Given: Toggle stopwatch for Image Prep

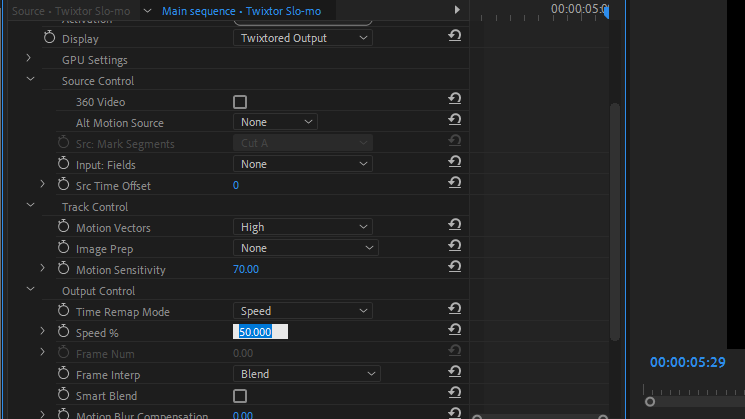Looking at the screenshot, I should tap(64, 248).
